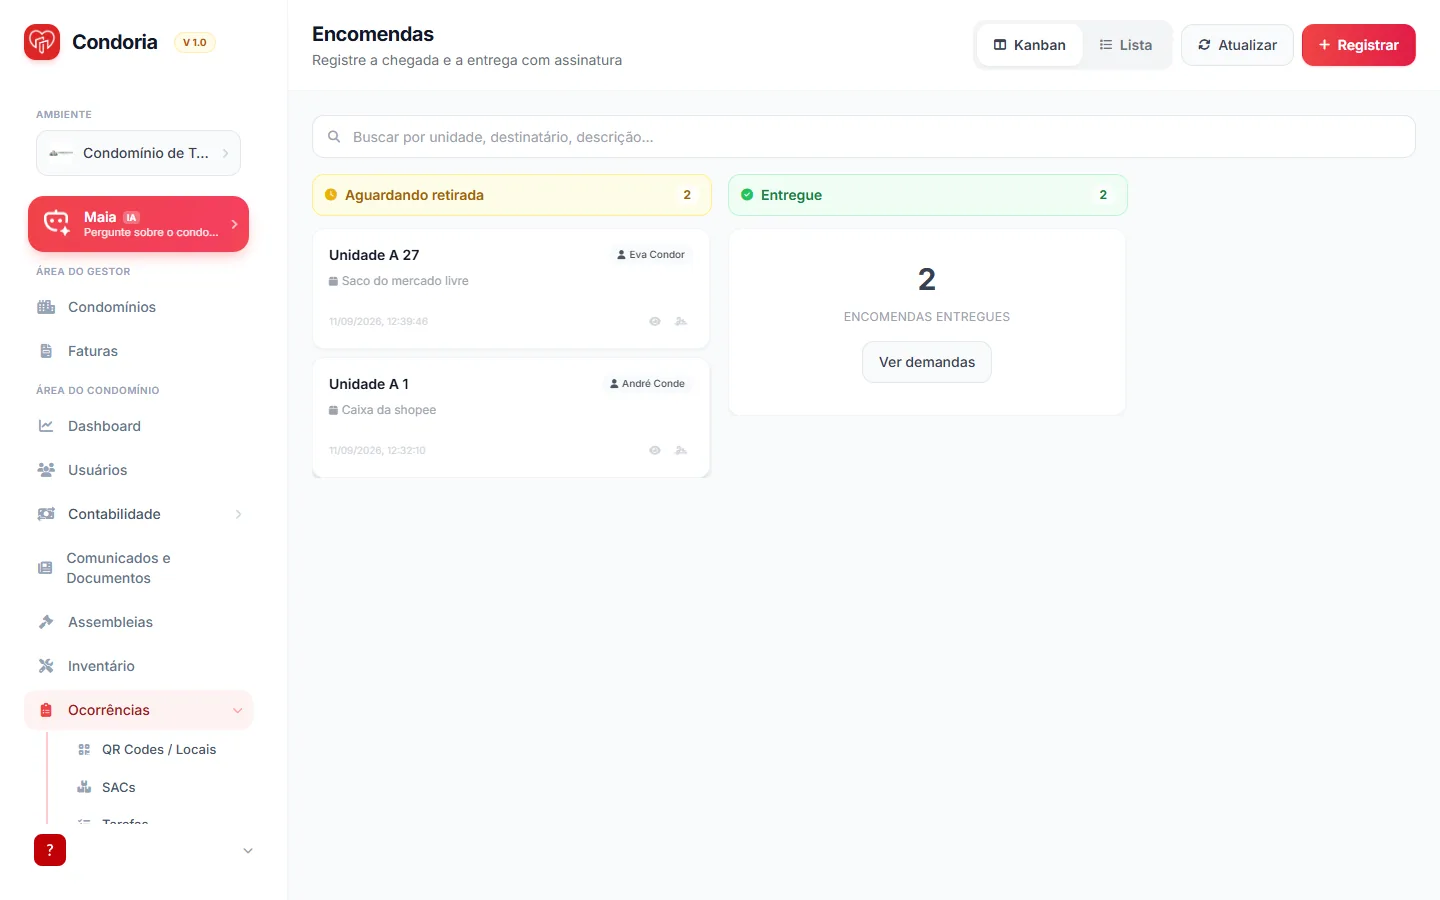View details of Unidade A 1 package
Image resolution: width=1440 pixels, height=900 pixels.
(x=655, y=450)
